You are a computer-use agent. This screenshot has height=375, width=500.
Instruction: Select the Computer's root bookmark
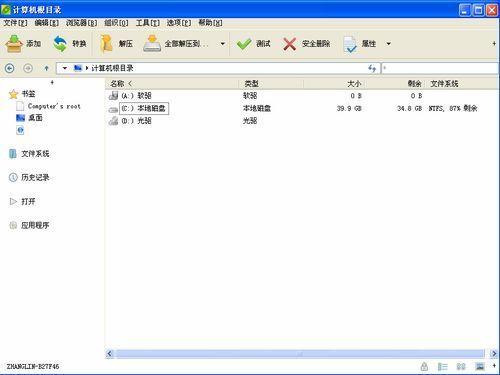tap(54, 106)
